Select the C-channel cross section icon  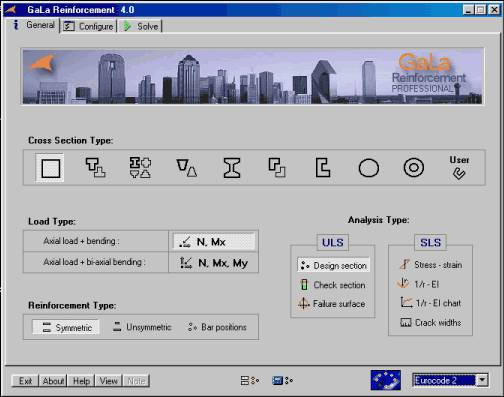(323, 168)
